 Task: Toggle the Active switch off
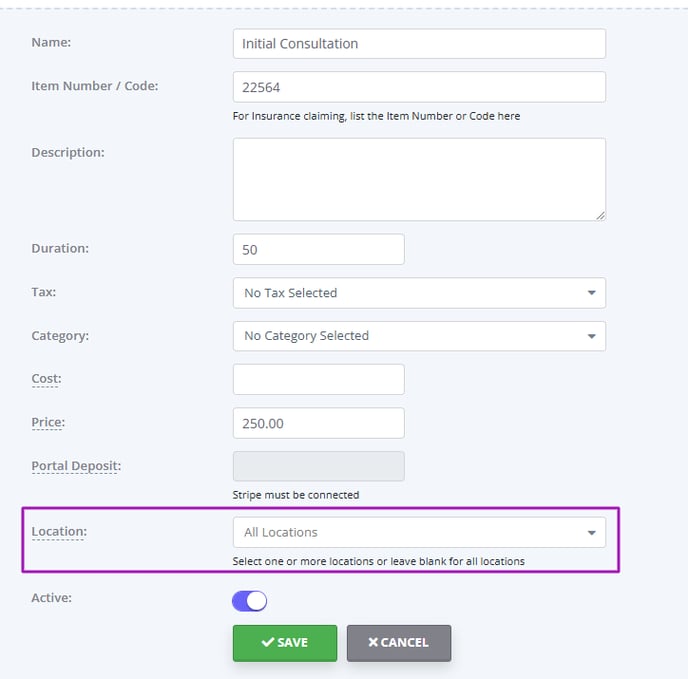tap(249, 601)
